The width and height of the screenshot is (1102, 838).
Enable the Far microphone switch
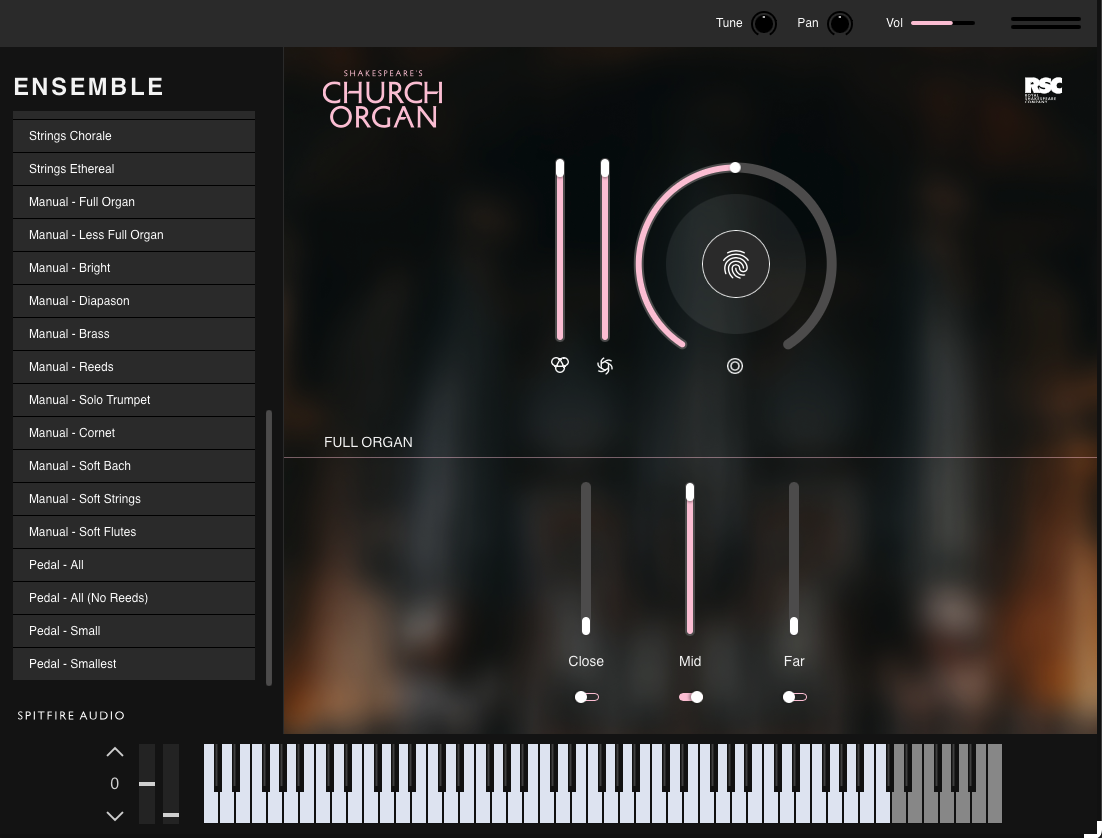pos(795,697)
